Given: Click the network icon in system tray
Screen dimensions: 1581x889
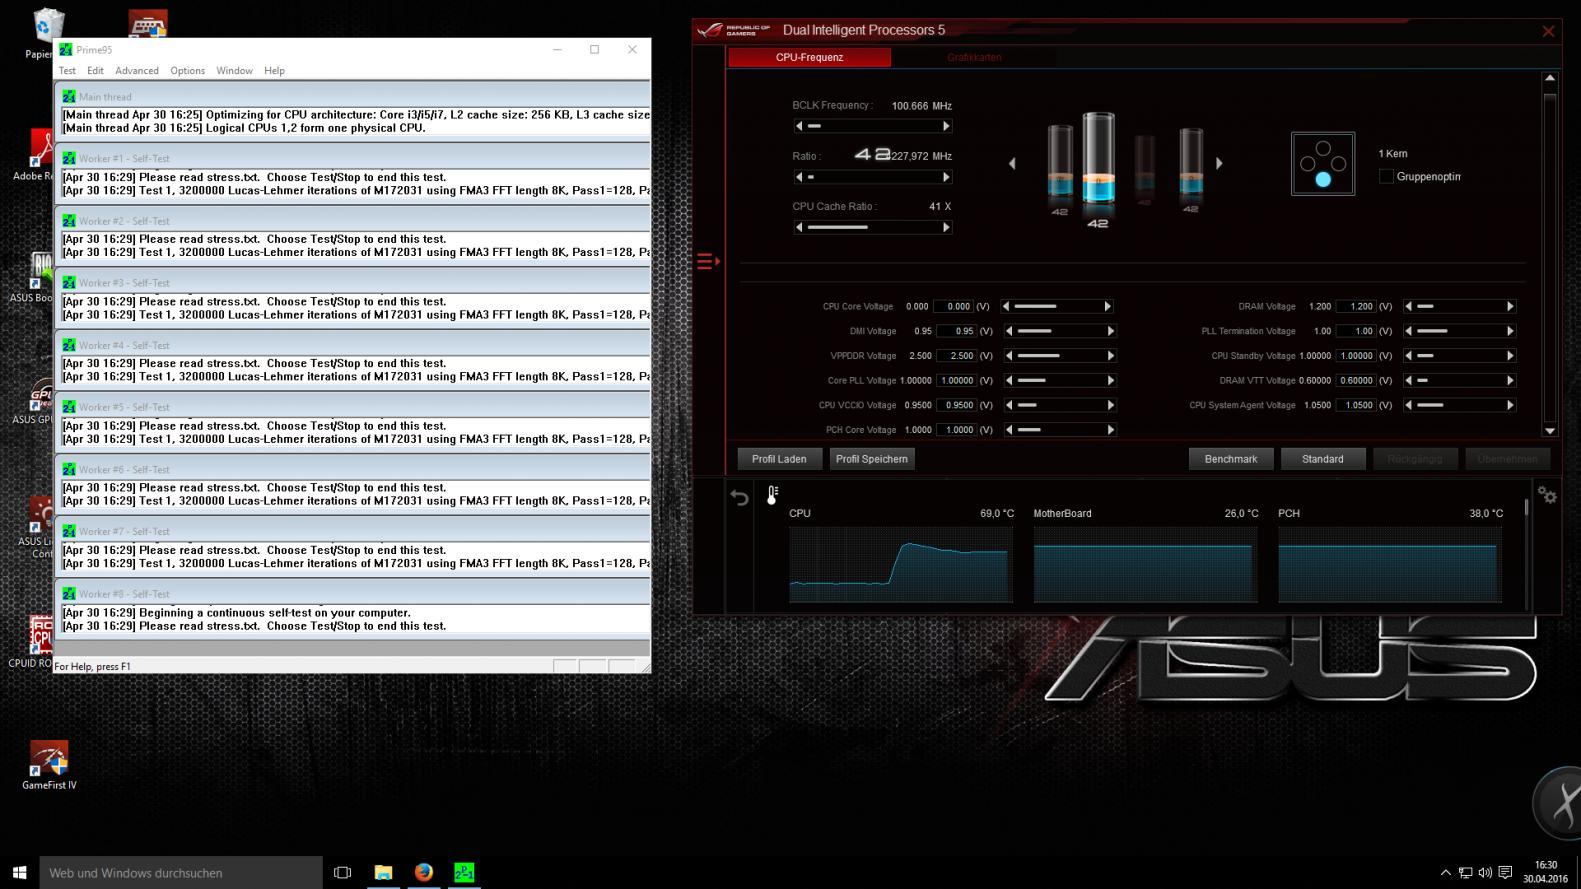Looking at the screenshot, I should pyautogui.click(x=1465, y=873).
